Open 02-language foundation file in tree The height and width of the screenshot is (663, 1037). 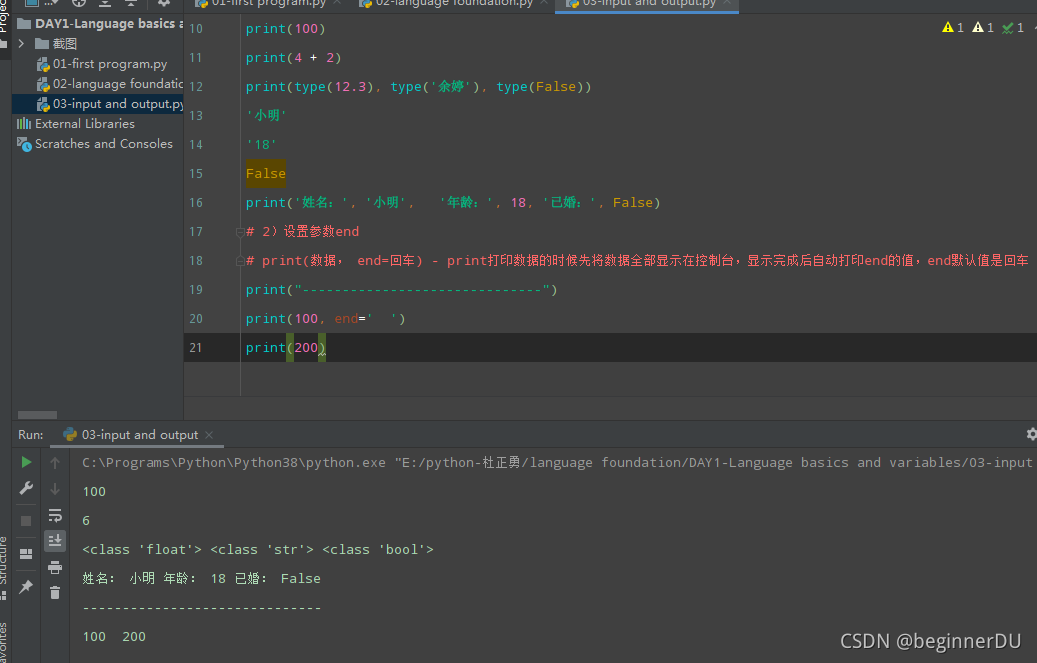click(117, 84)
